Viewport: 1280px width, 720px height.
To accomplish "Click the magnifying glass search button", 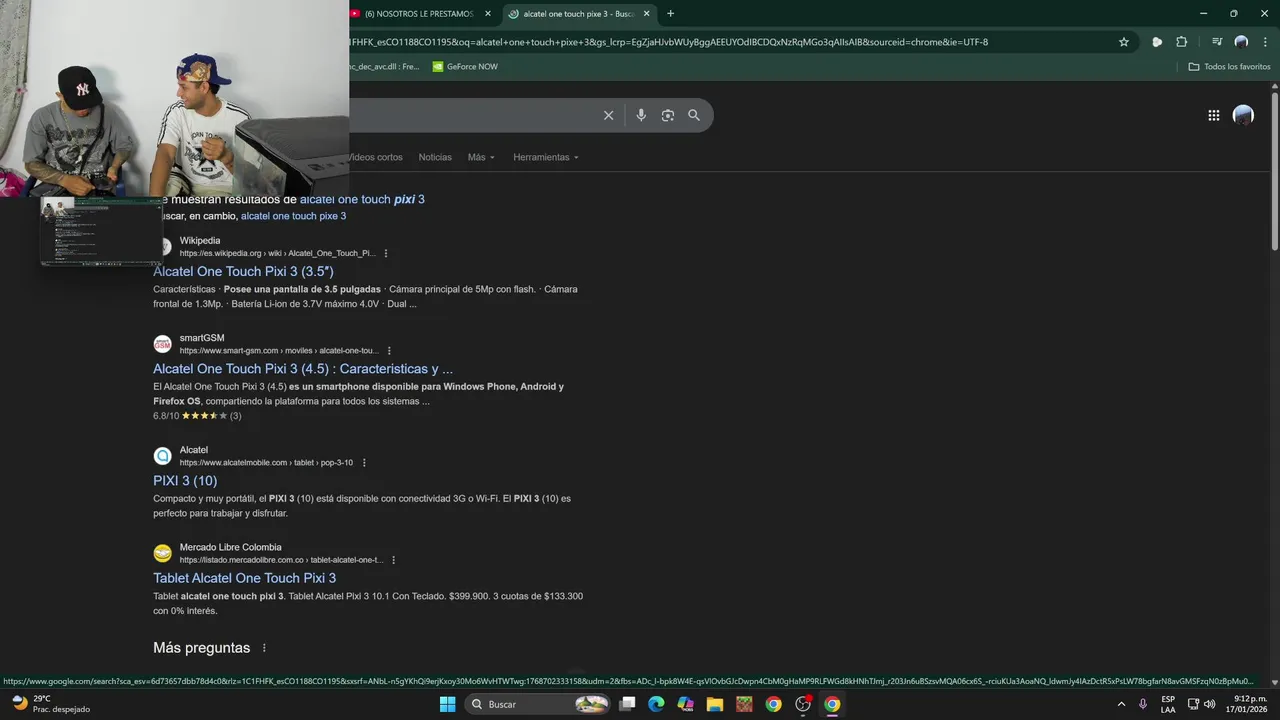I will click(694, 115).
